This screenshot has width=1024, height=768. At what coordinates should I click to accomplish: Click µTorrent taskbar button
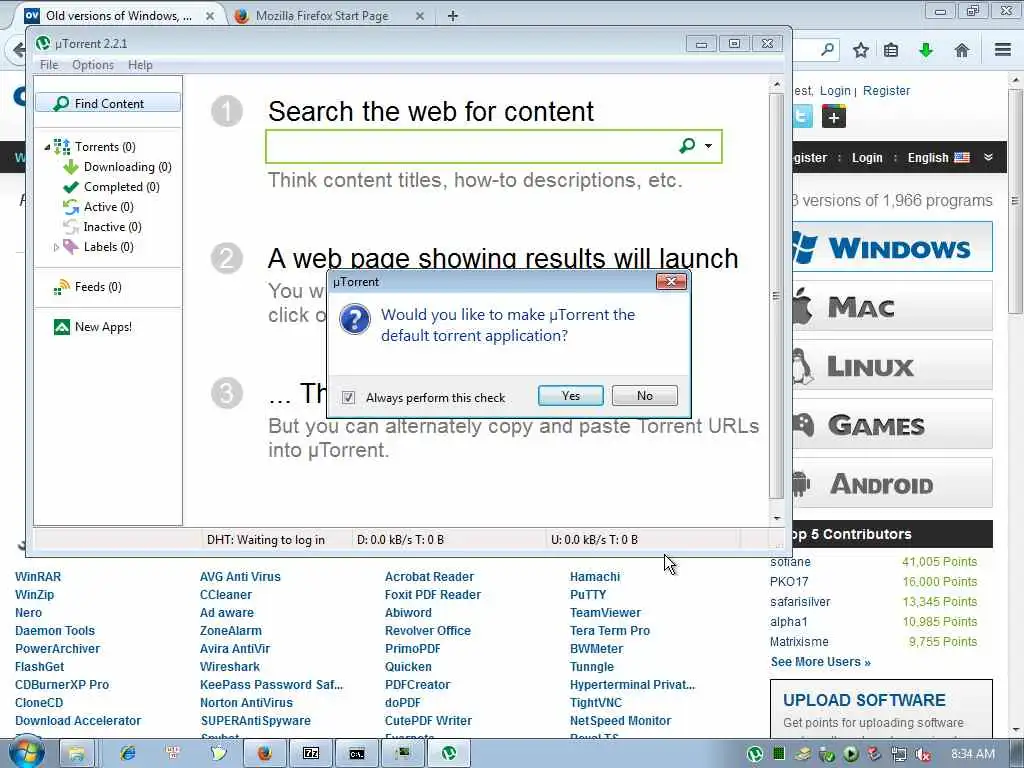pyautogui.click(x=449, y=754)
